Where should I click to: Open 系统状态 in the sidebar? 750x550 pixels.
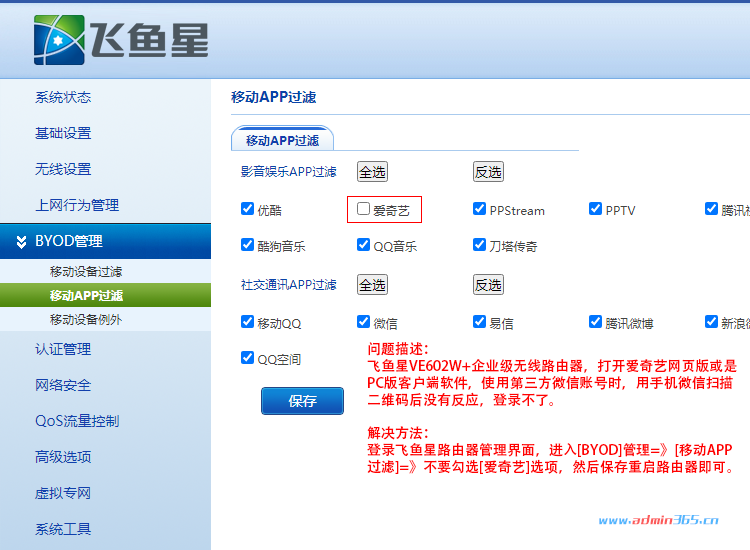63,98
